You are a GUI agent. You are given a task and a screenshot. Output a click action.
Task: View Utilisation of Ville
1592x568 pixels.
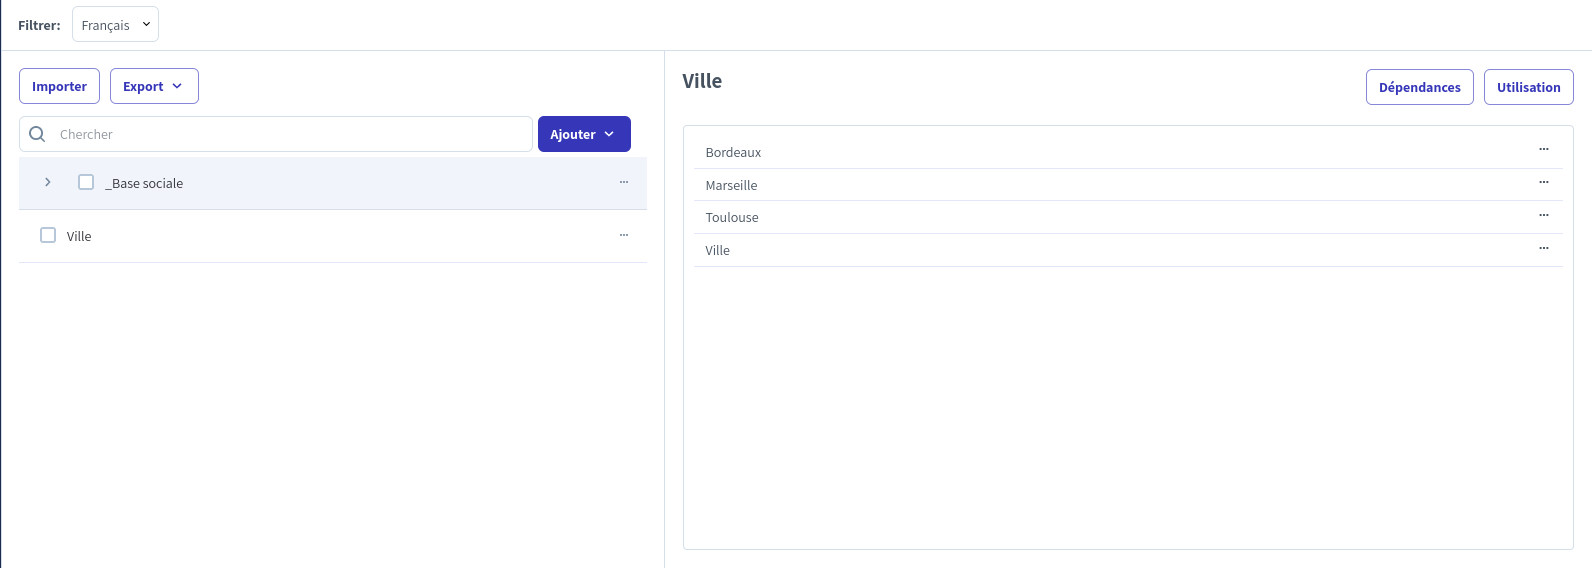(x=1528, y=87)
